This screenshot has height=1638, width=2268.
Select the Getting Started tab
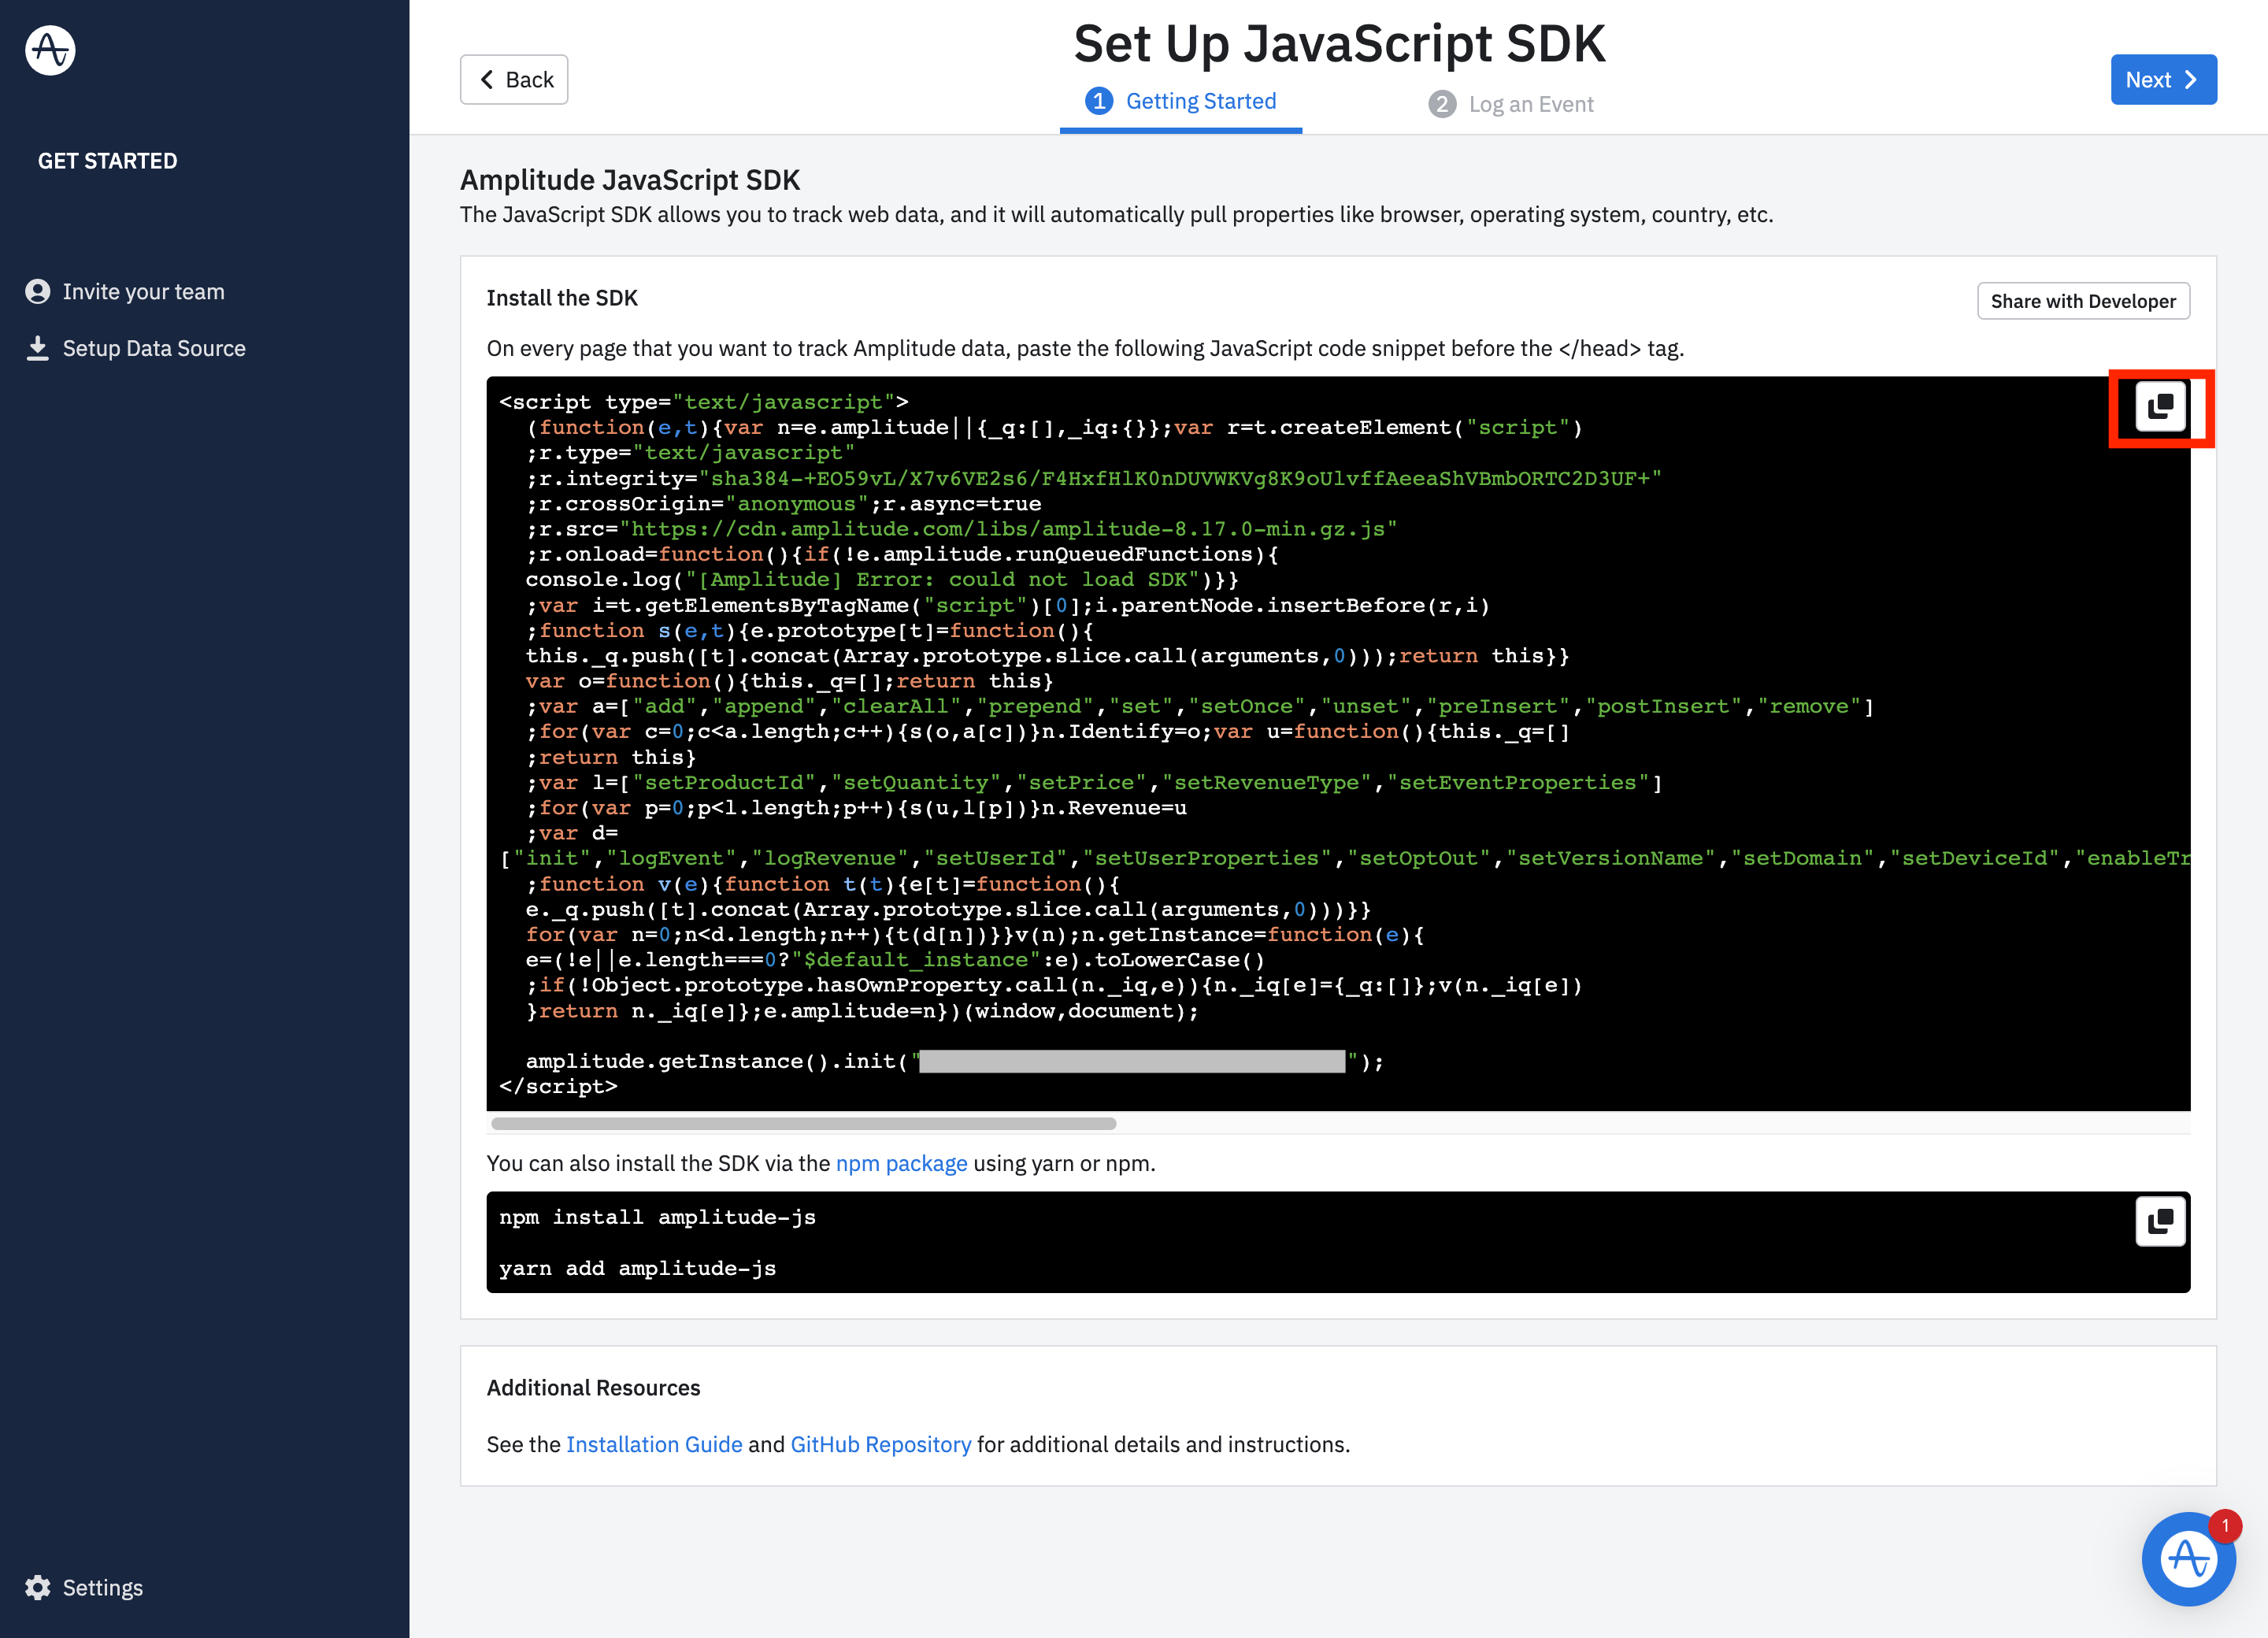pyautogui.click(x=1200, y=101)
